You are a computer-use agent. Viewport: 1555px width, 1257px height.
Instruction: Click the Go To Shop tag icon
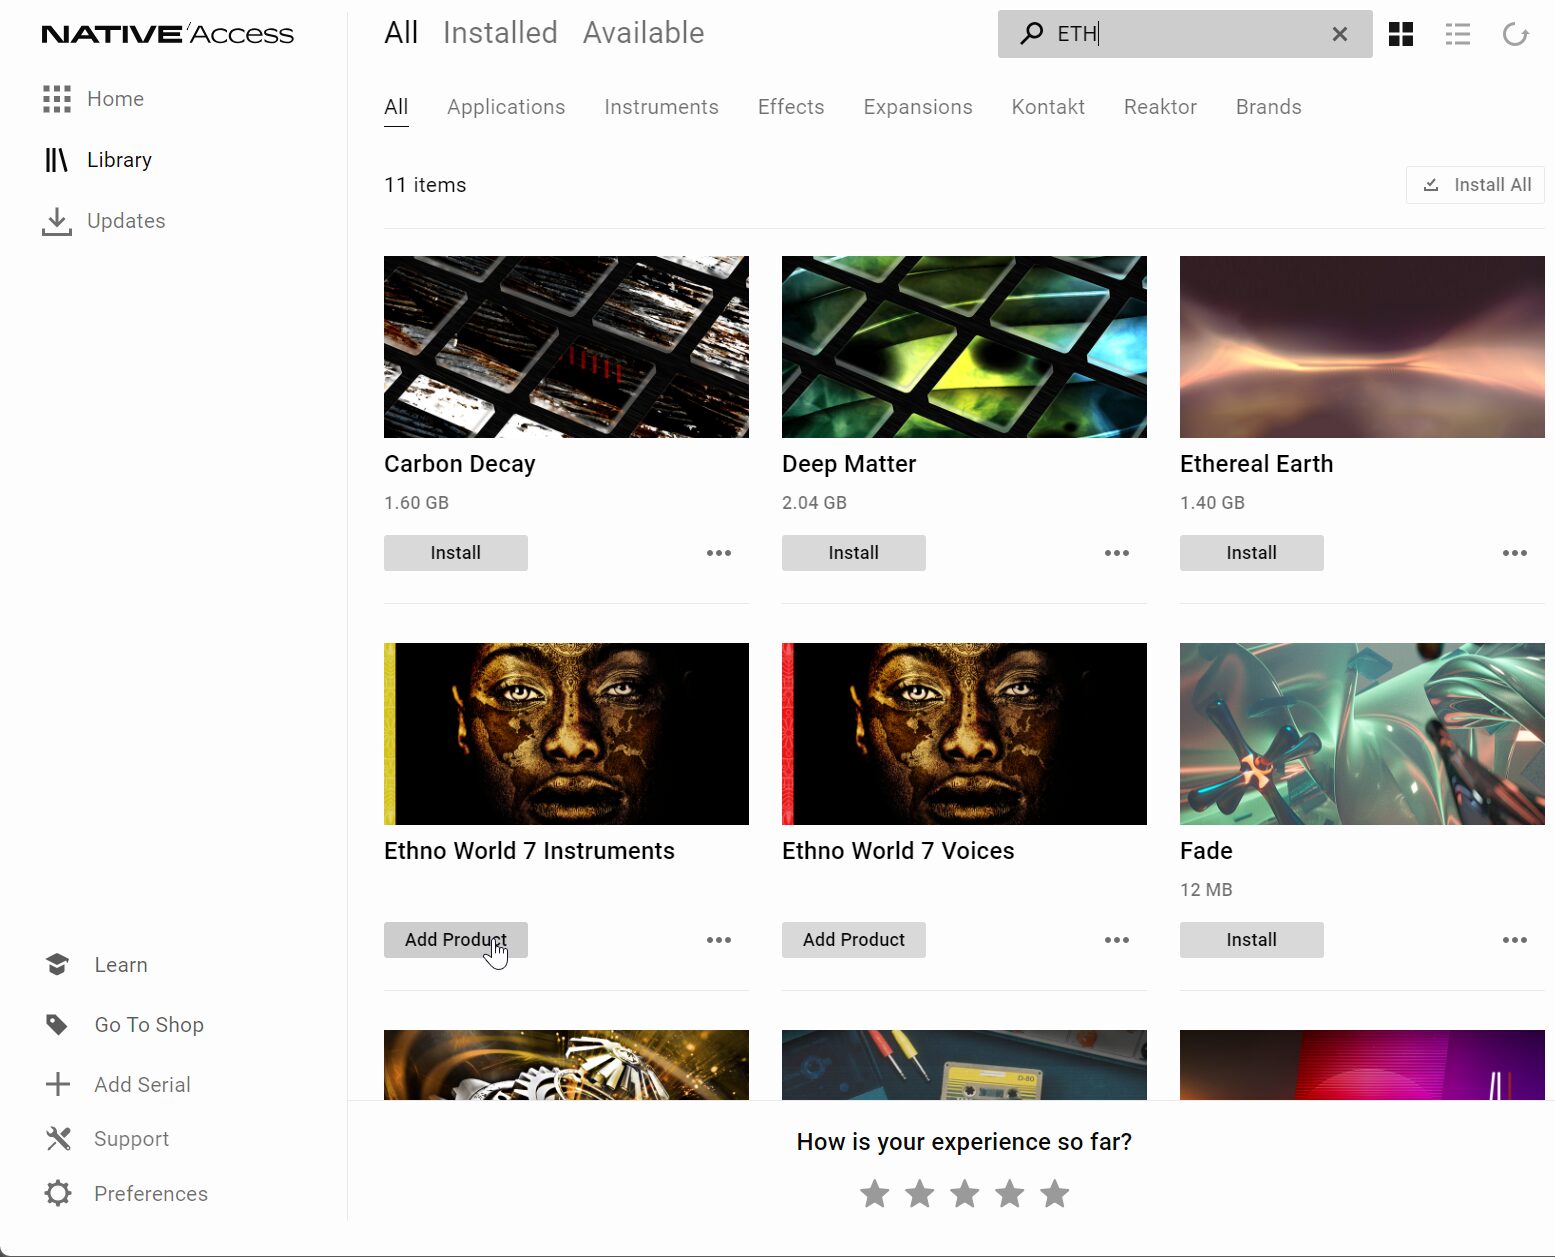click(57, 1025)
